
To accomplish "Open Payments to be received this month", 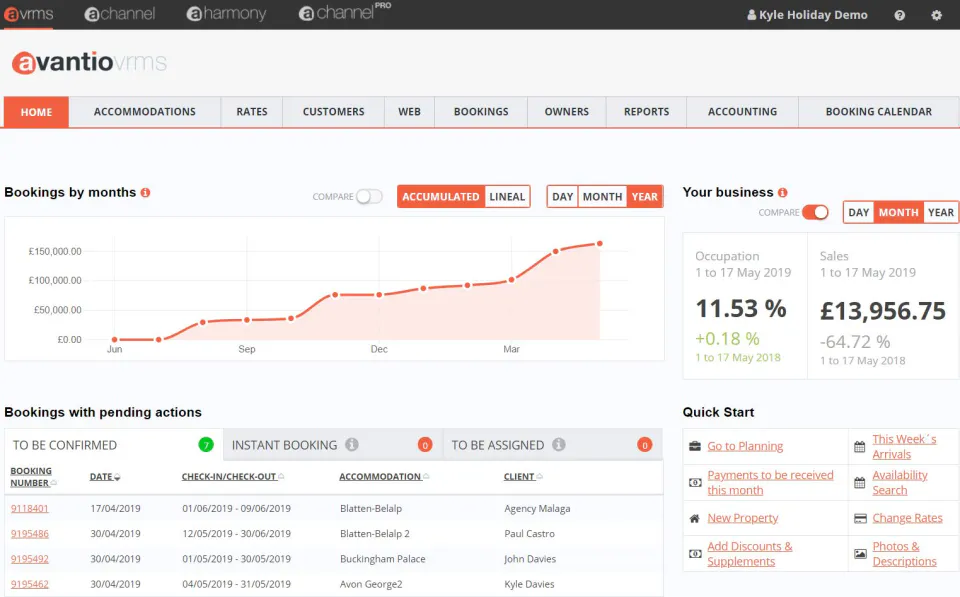I will coord(770,482).
